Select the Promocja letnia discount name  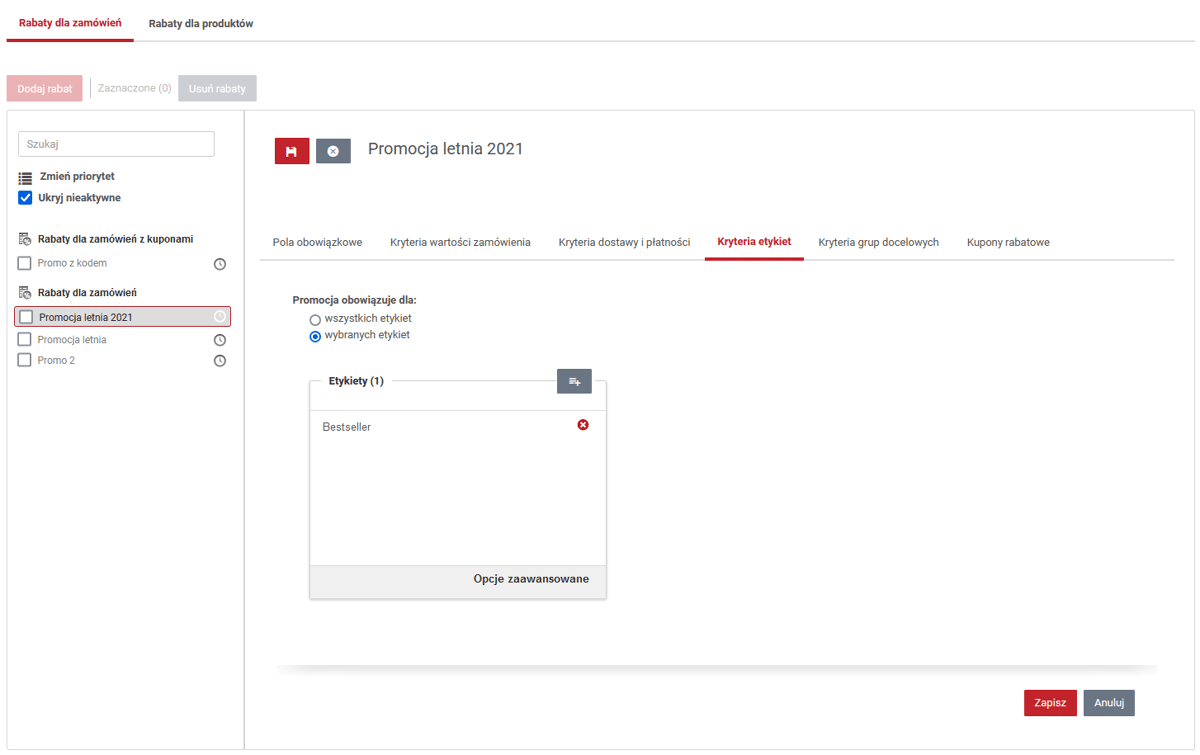[72, 339]
